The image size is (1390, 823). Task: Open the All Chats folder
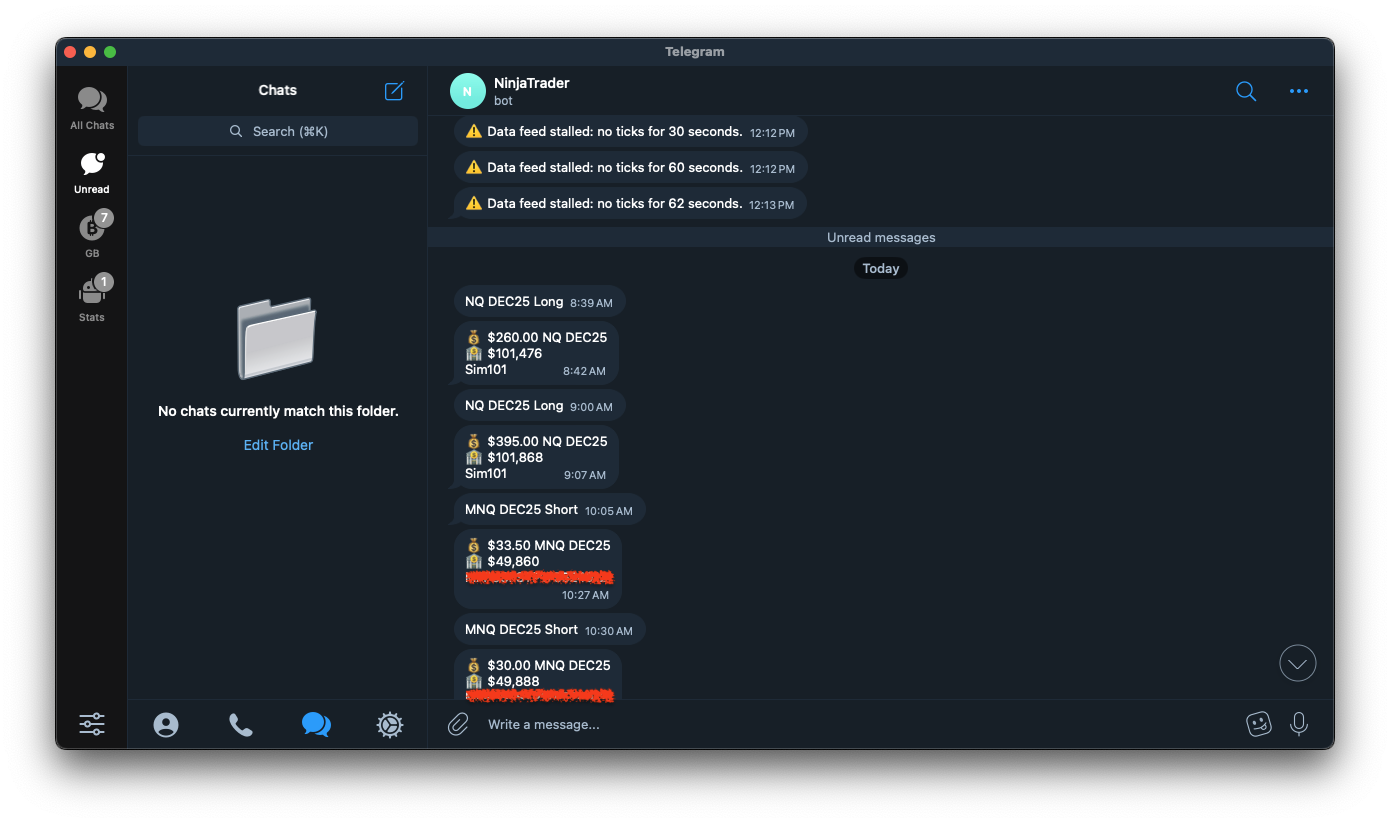(92, 108)
